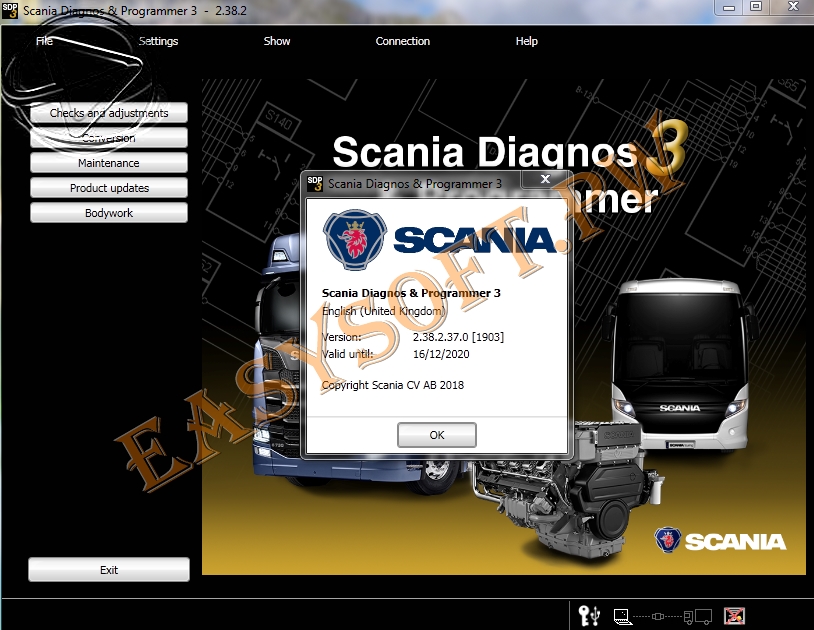Maximize the main application window
This screenshot has height=630, width=814.
click(756, 7)
